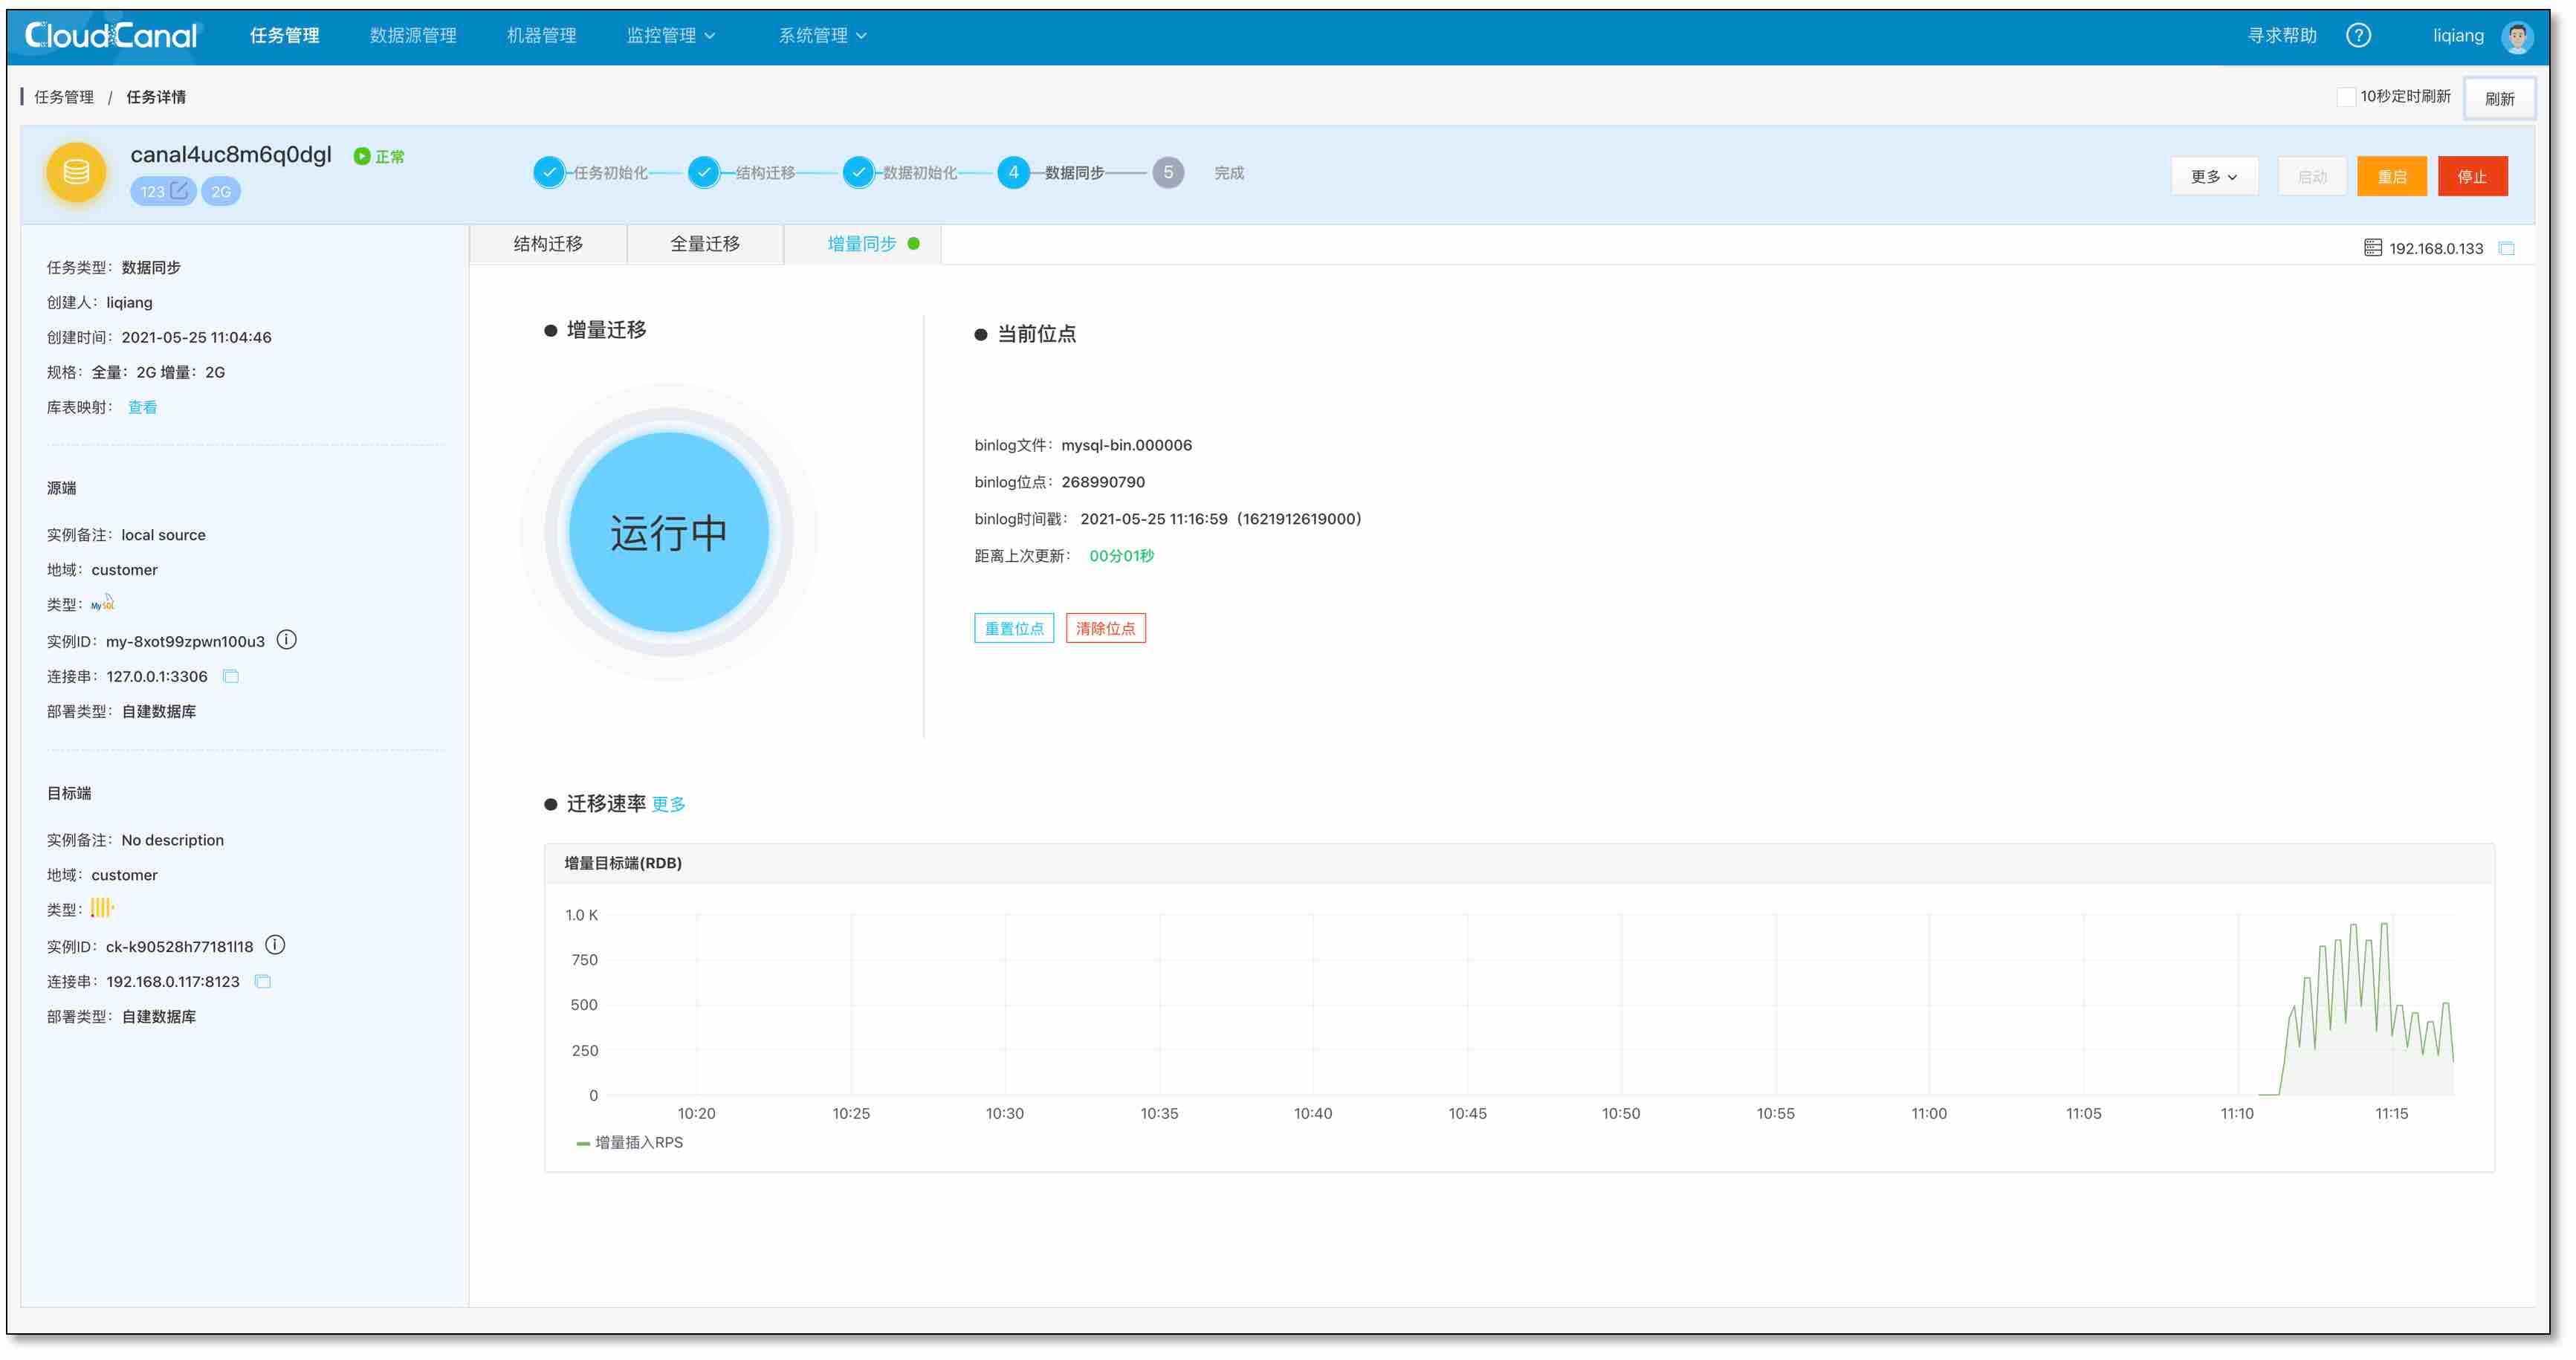Click the help question mark icon

click(2358, 36)
